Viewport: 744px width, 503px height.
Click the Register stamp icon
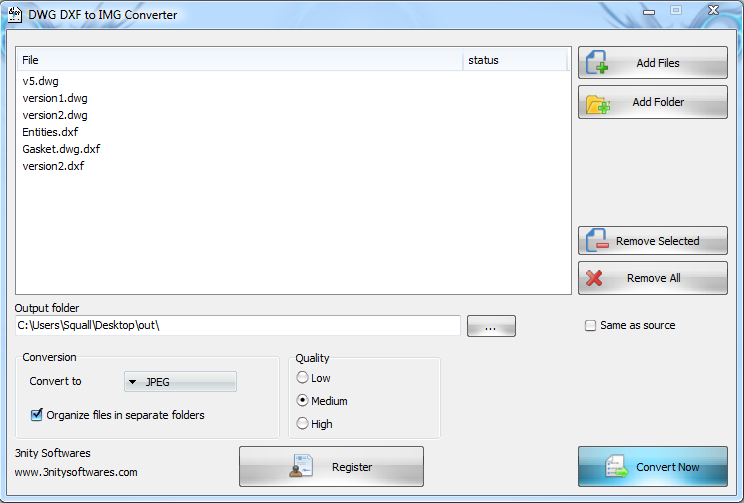tap(301, 466)
